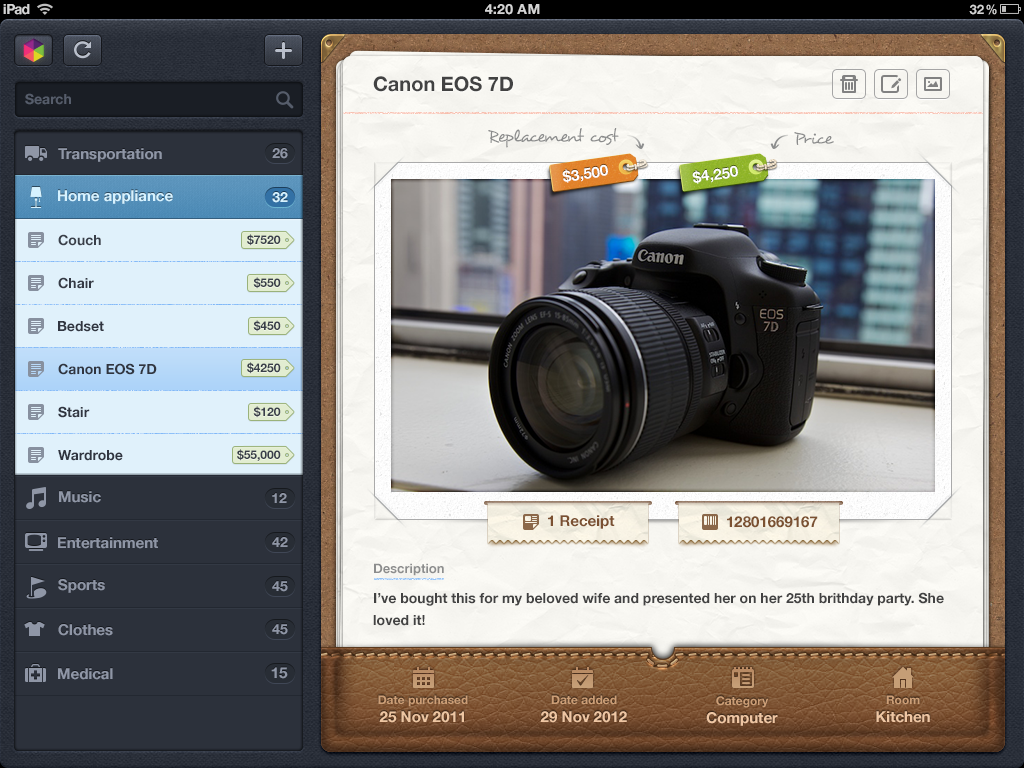Click the Sports golf flag icon

37,587
